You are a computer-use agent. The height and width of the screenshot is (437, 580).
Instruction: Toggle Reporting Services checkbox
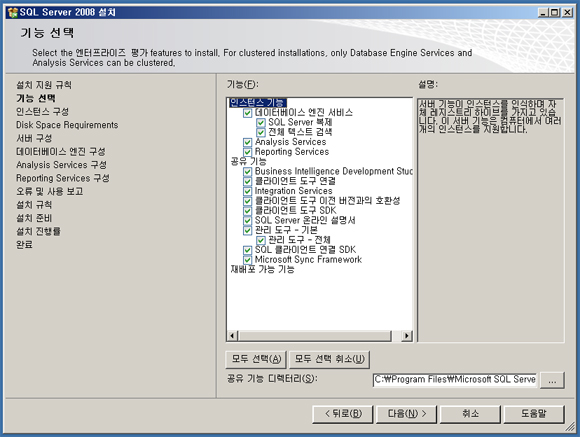click(247, 152)
